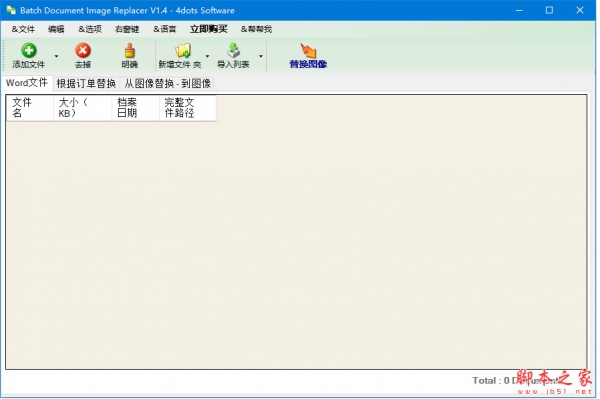The width and height of the screenshot is (600, 399).
Task: Sort by the 完整文件路径 column header
Action: coord(188,108)
